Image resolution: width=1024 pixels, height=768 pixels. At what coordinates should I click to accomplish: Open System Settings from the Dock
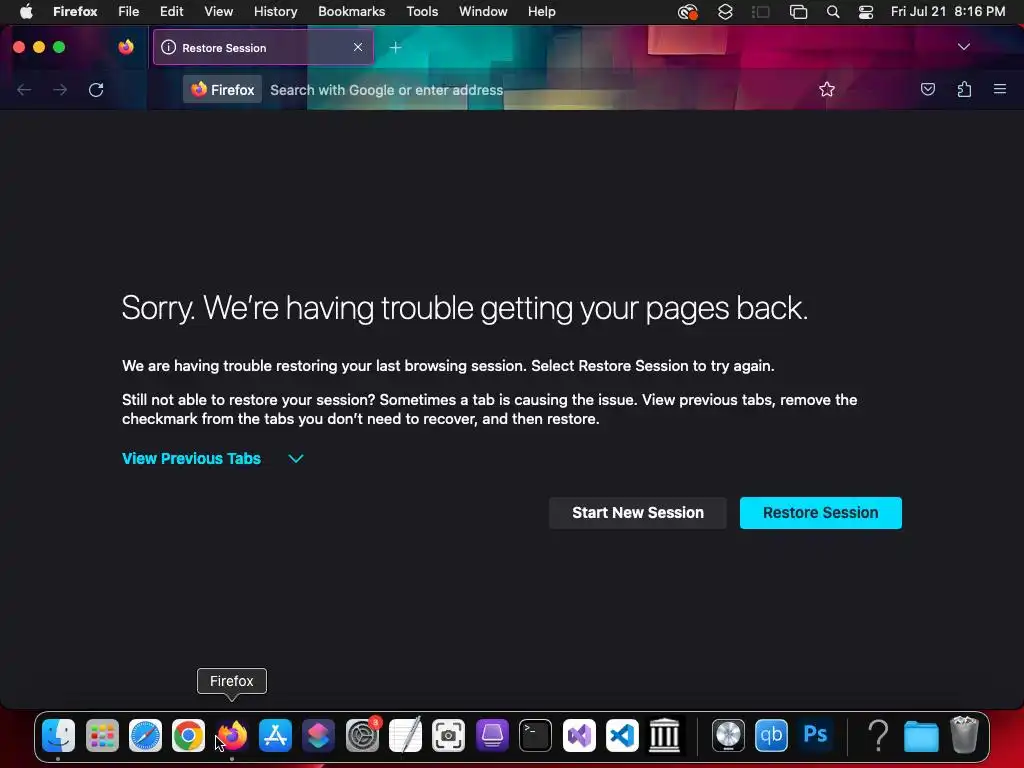(x=362, y=735)
